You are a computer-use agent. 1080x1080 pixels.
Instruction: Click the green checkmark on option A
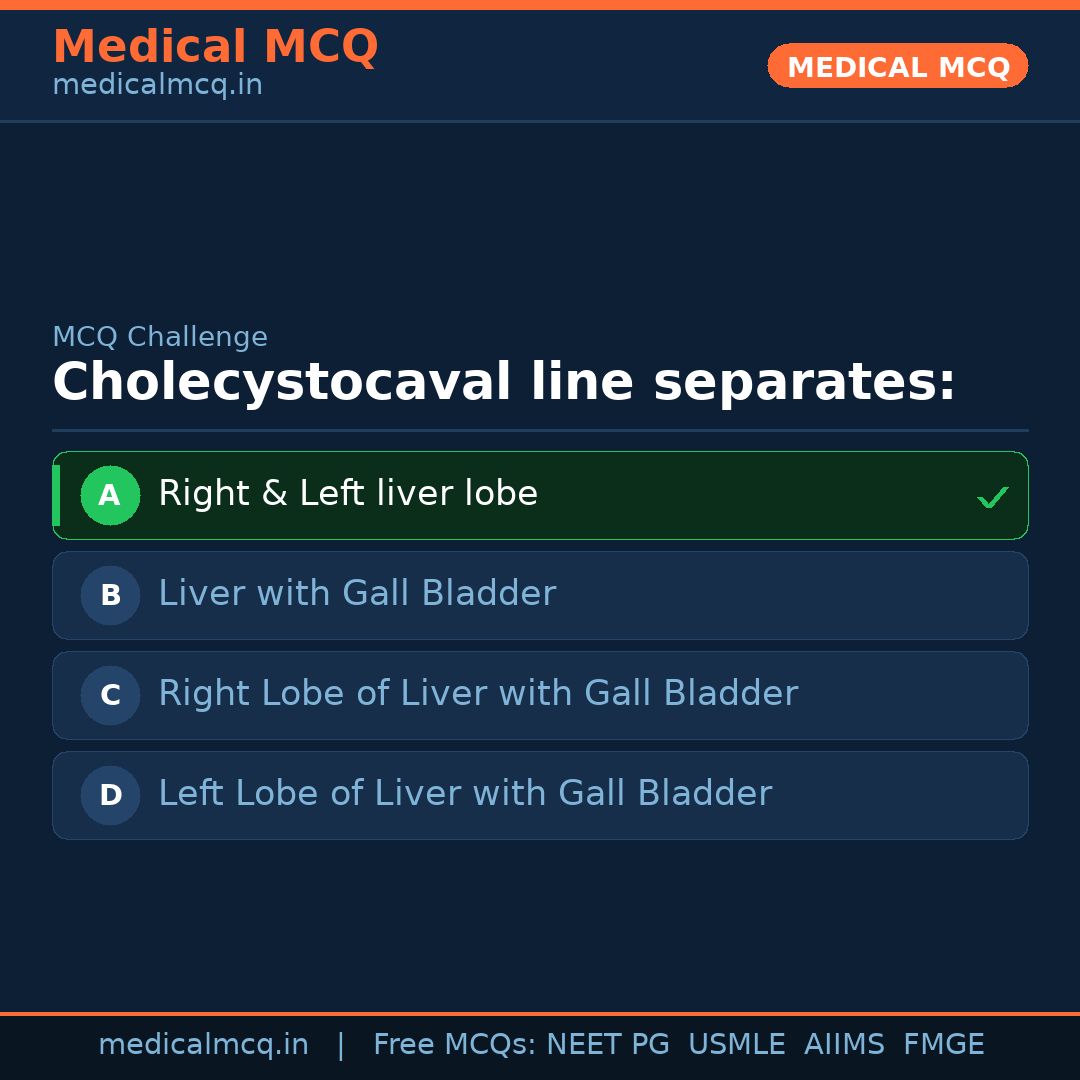[x=992, y=497]
